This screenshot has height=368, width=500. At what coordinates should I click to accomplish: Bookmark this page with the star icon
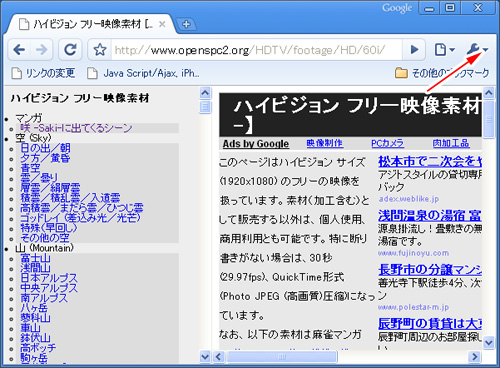coord(100,50)
